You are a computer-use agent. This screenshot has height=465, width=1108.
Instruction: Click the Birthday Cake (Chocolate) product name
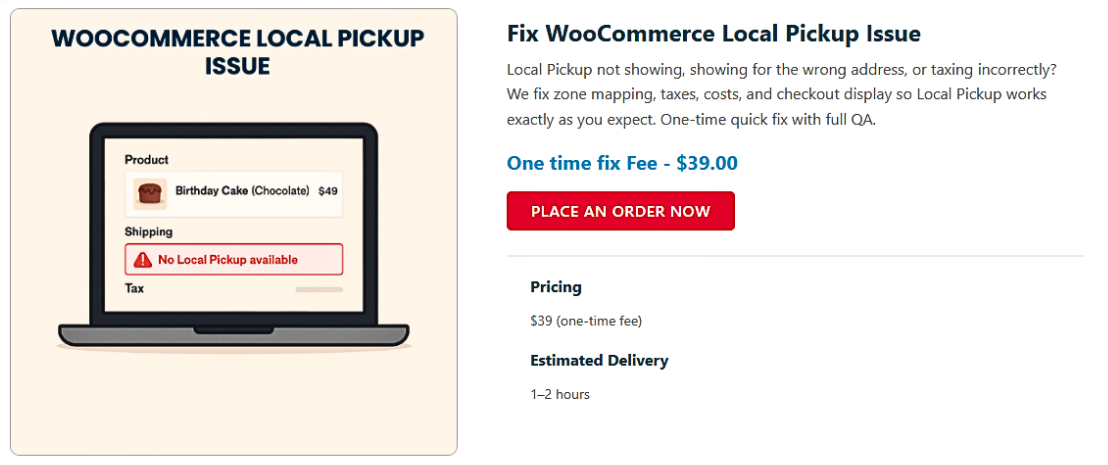[242, 191]
